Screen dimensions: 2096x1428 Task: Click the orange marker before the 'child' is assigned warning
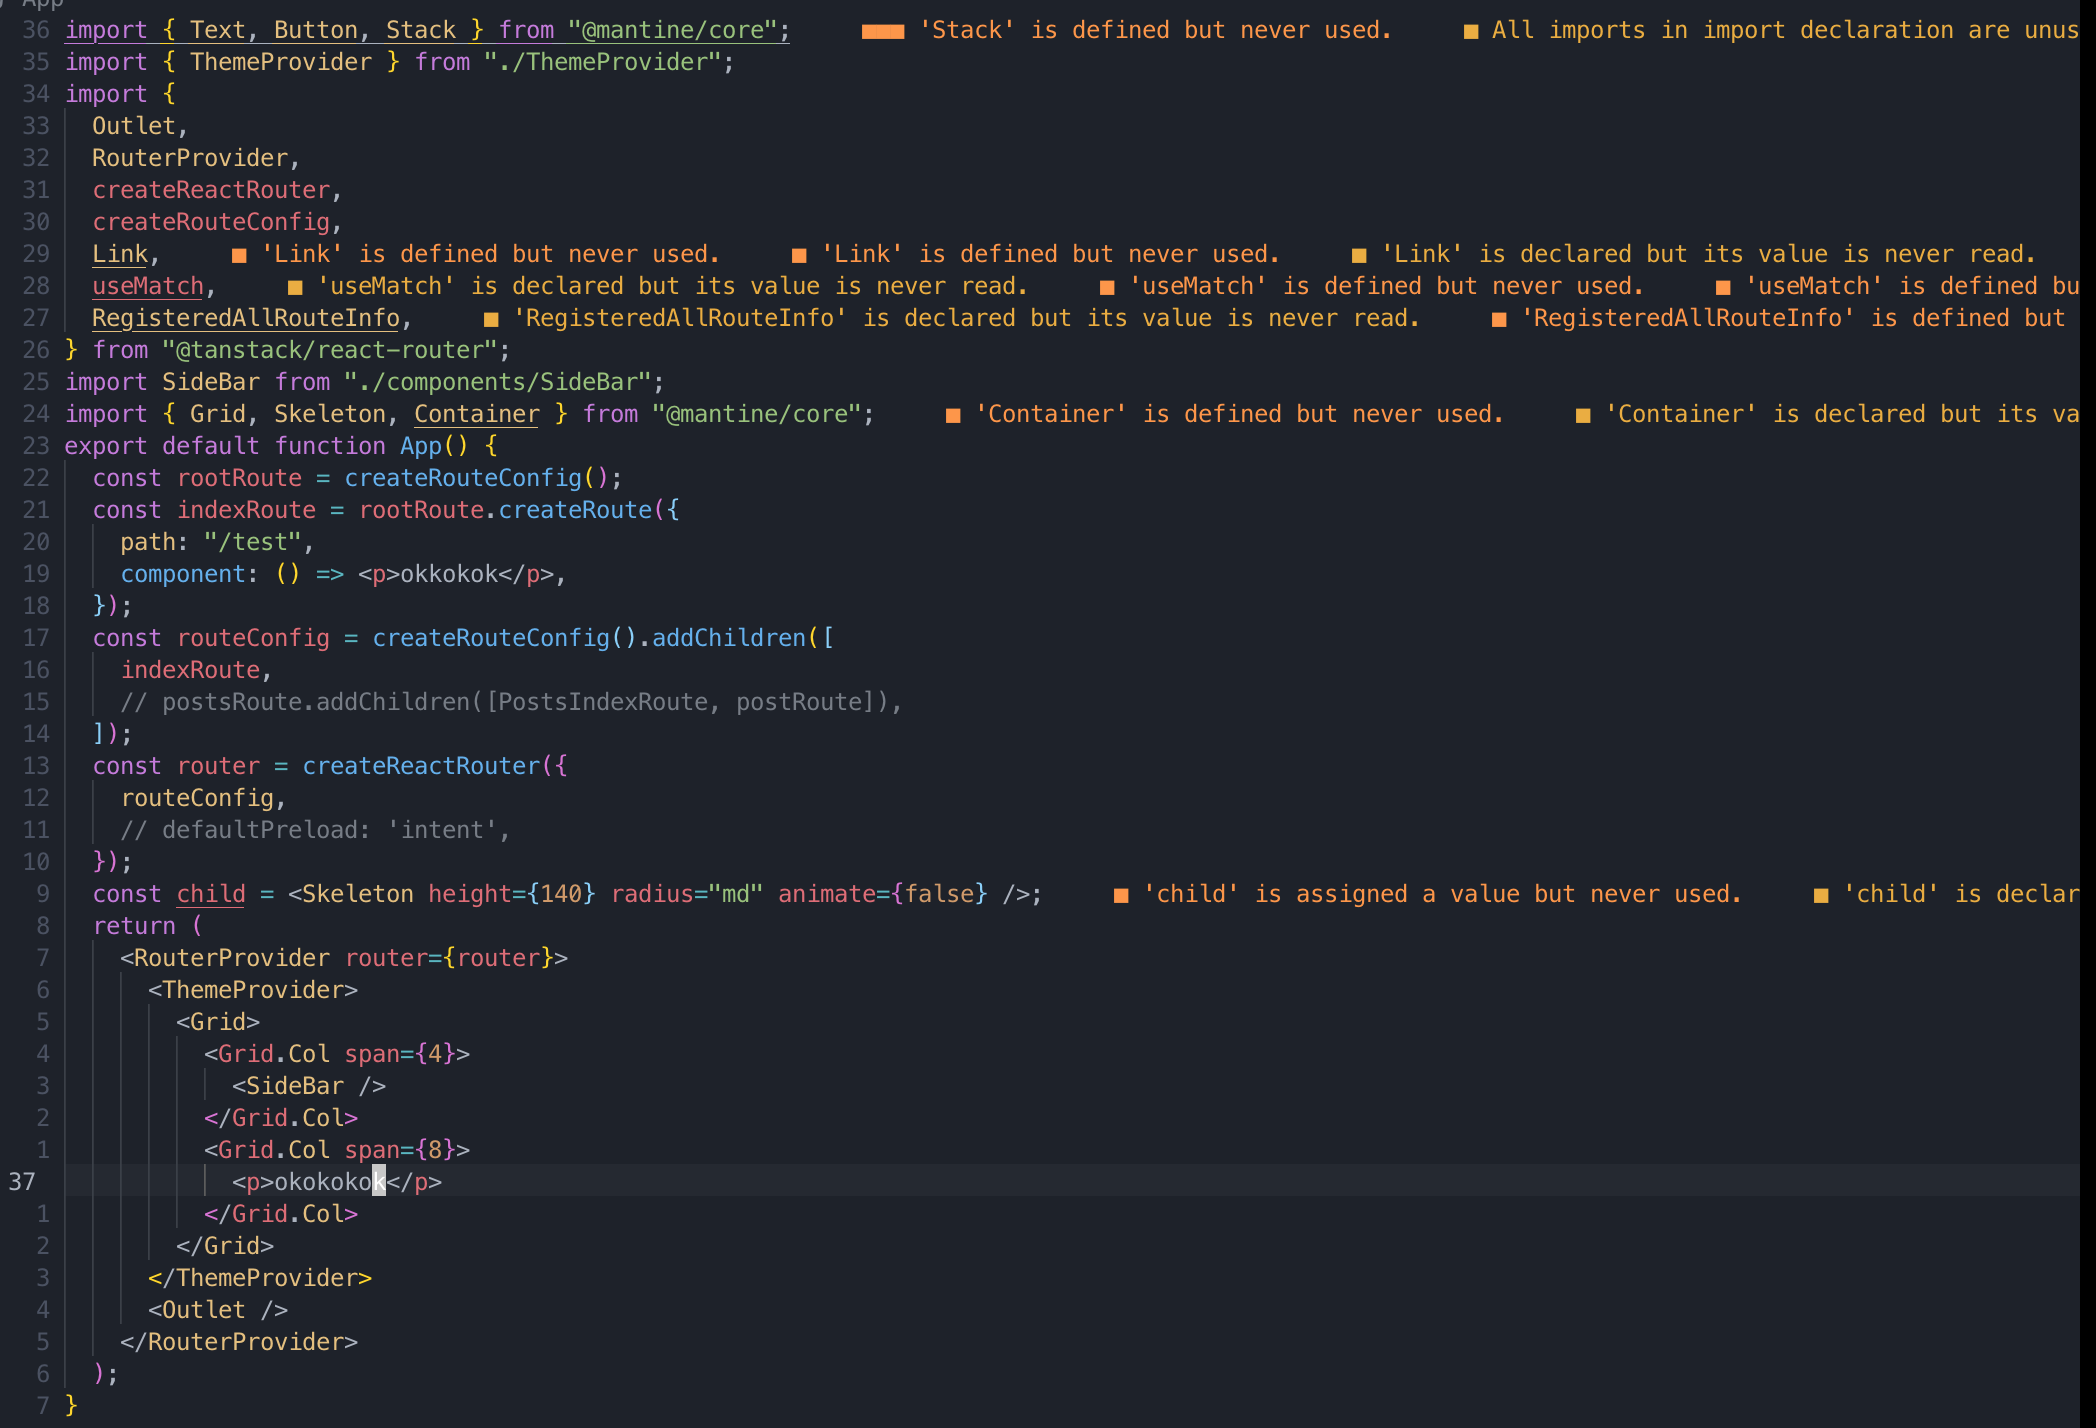coord(1121,895)
